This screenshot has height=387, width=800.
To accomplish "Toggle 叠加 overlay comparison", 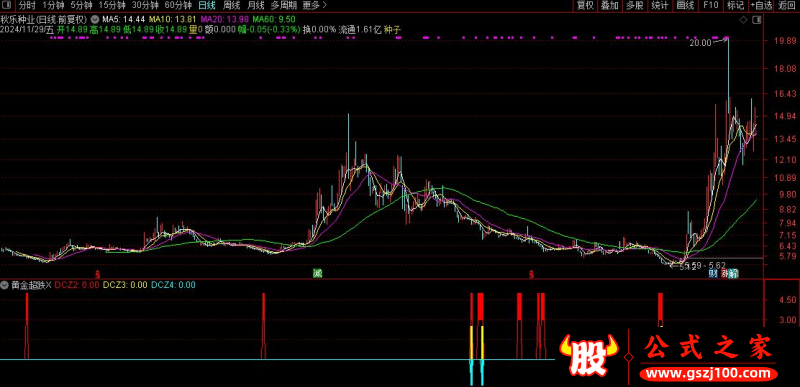I will (610, 6).
